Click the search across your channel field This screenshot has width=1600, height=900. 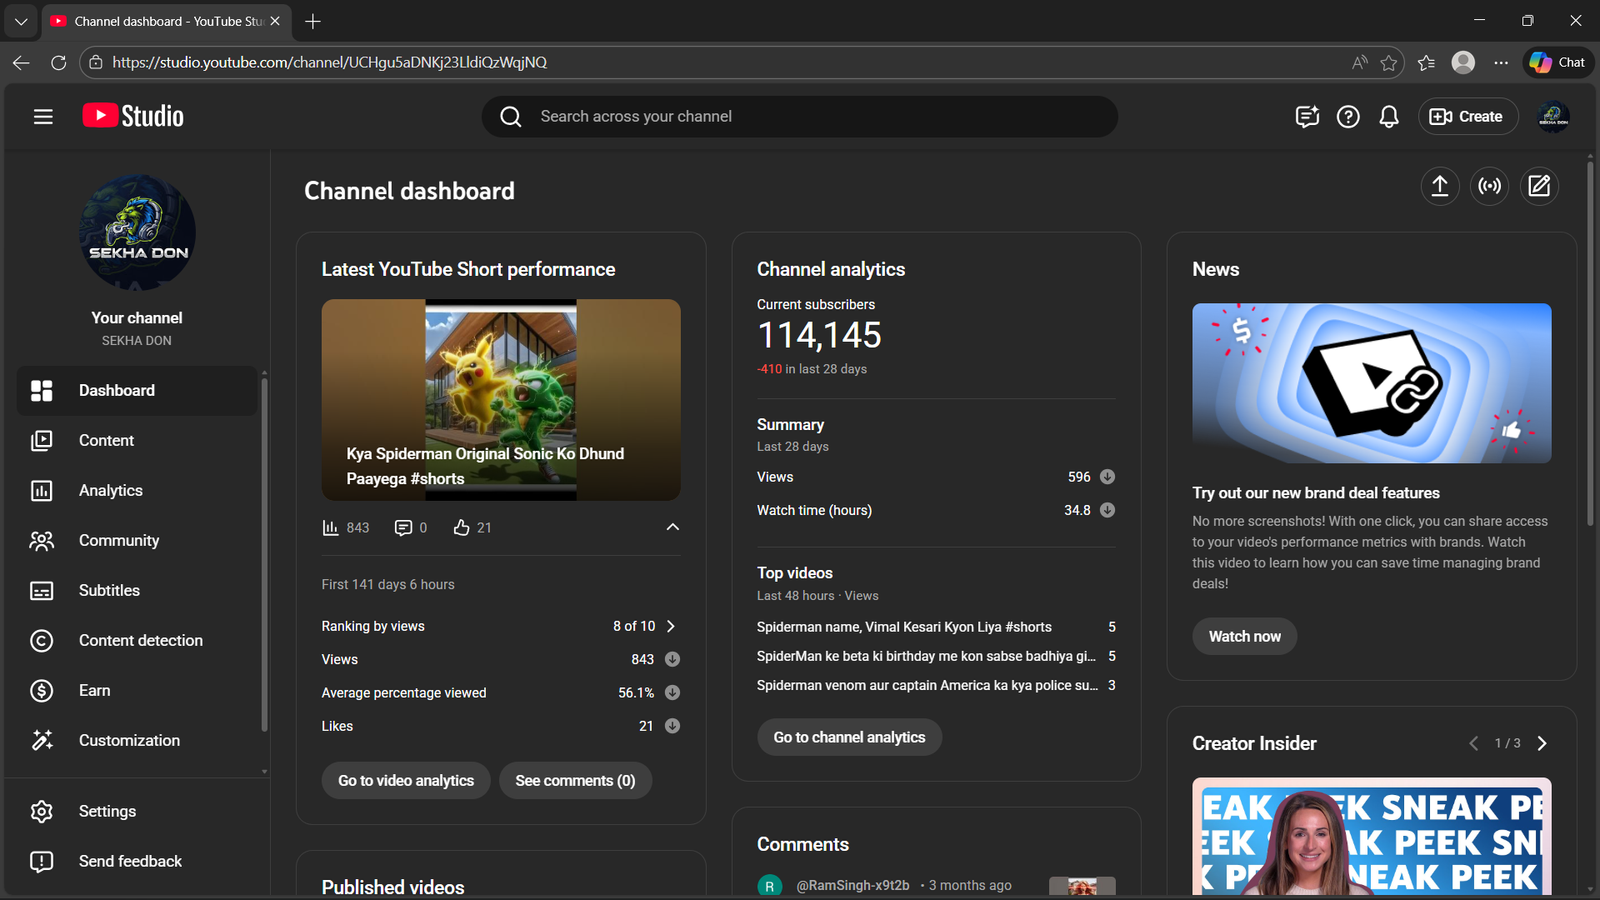[800, 117]
